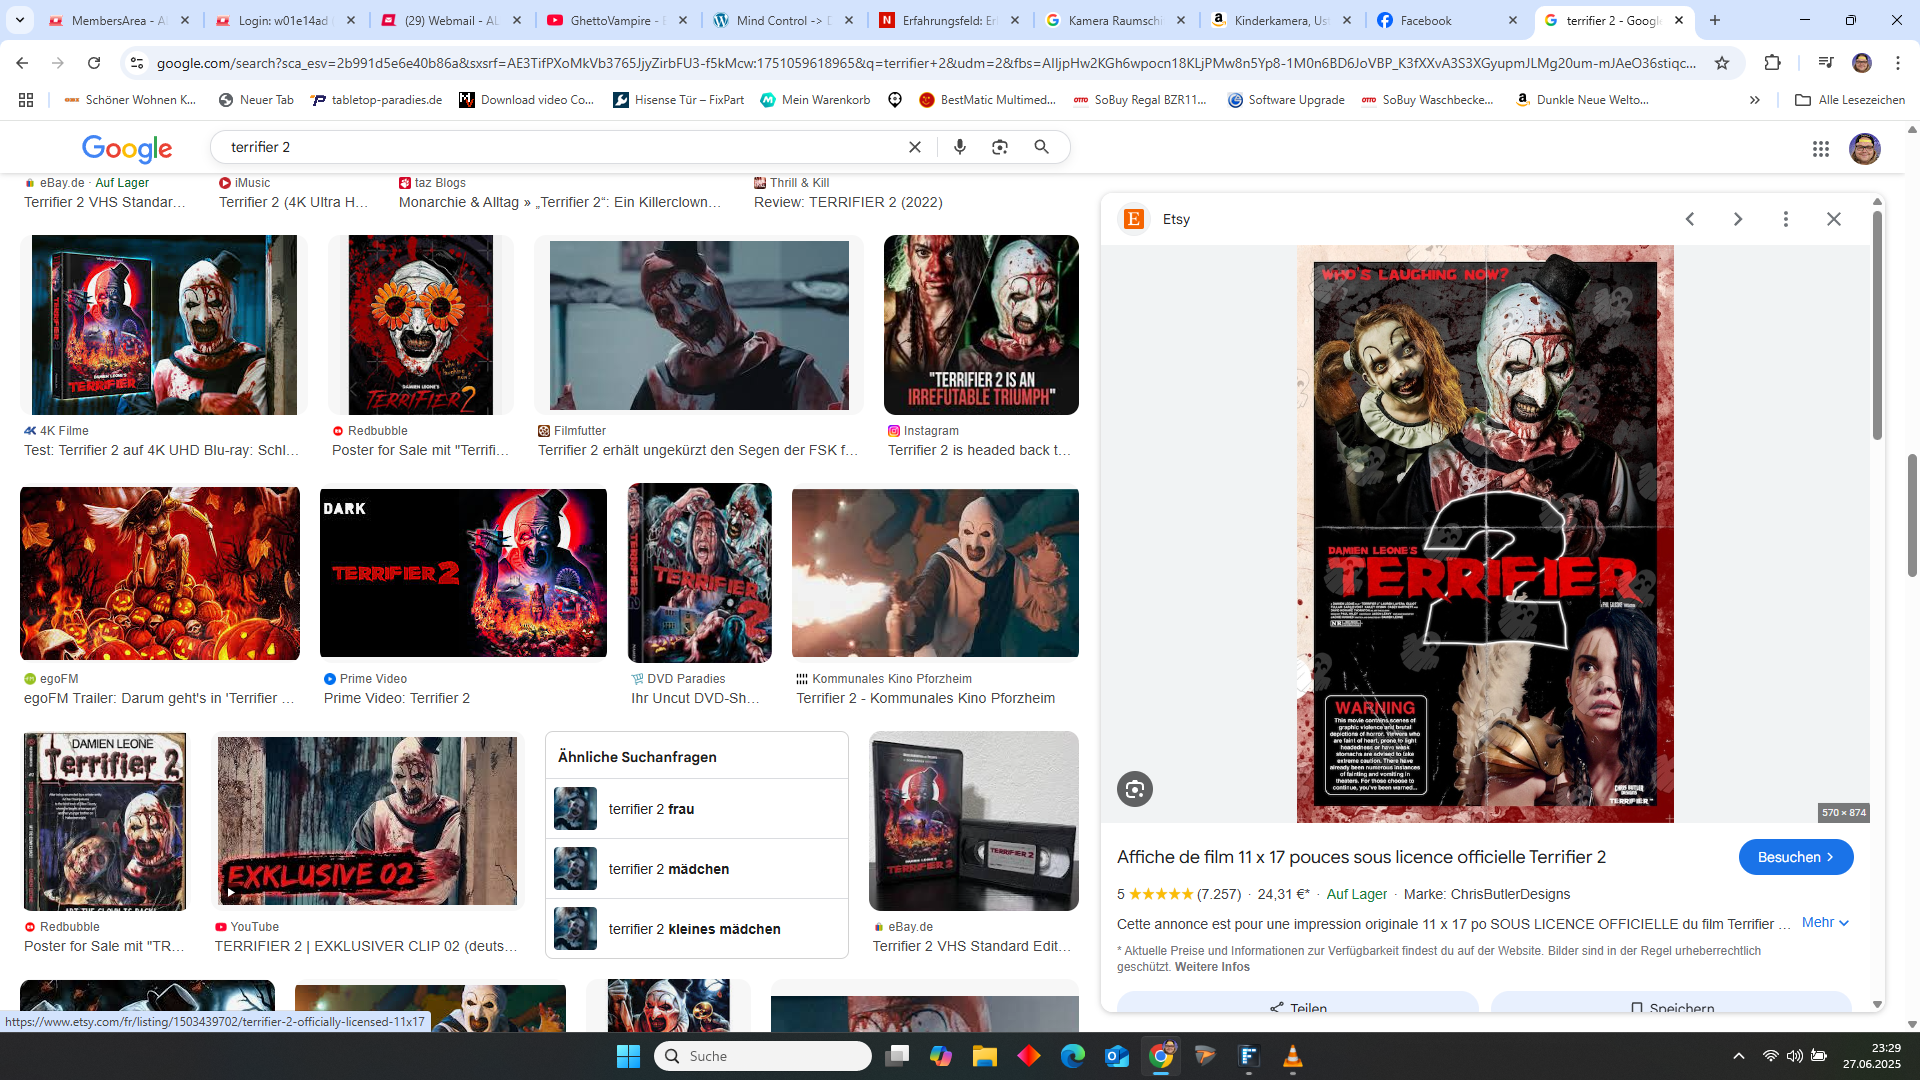Show next image in Etsy preview panel
The image size is (1920, 1080).
(1738, 219)
